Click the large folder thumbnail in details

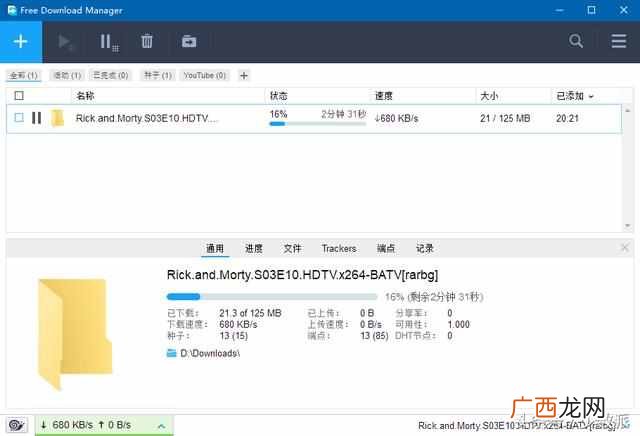[75, 334]
